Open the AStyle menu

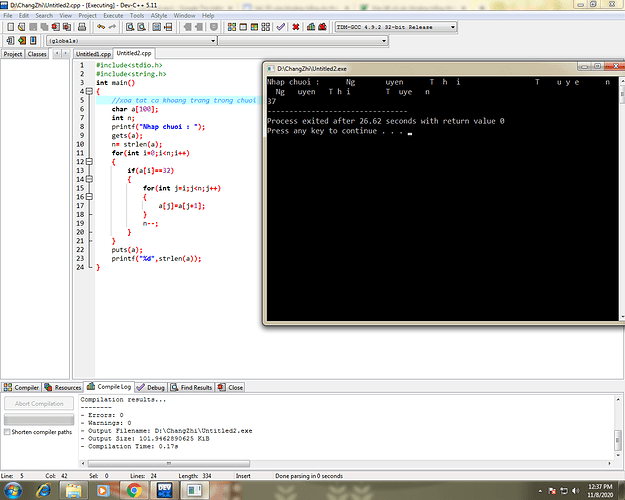click(159, 16)
